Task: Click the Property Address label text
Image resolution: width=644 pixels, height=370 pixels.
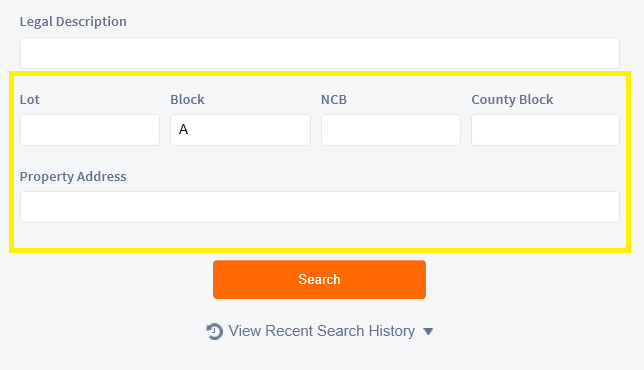Action: pos(73,177)
